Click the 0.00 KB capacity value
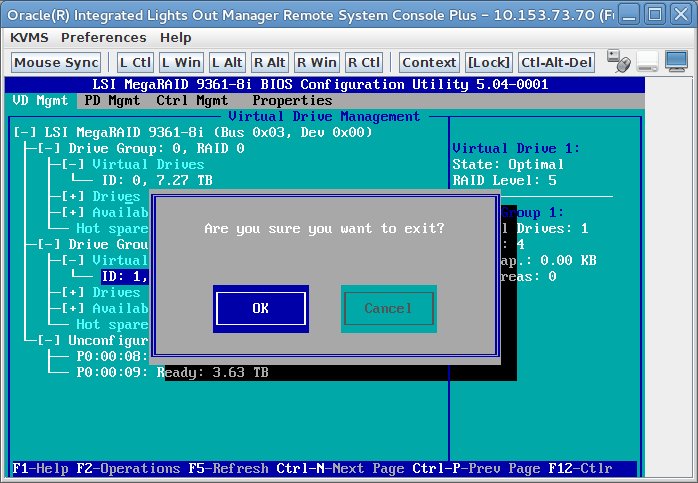 568,260
